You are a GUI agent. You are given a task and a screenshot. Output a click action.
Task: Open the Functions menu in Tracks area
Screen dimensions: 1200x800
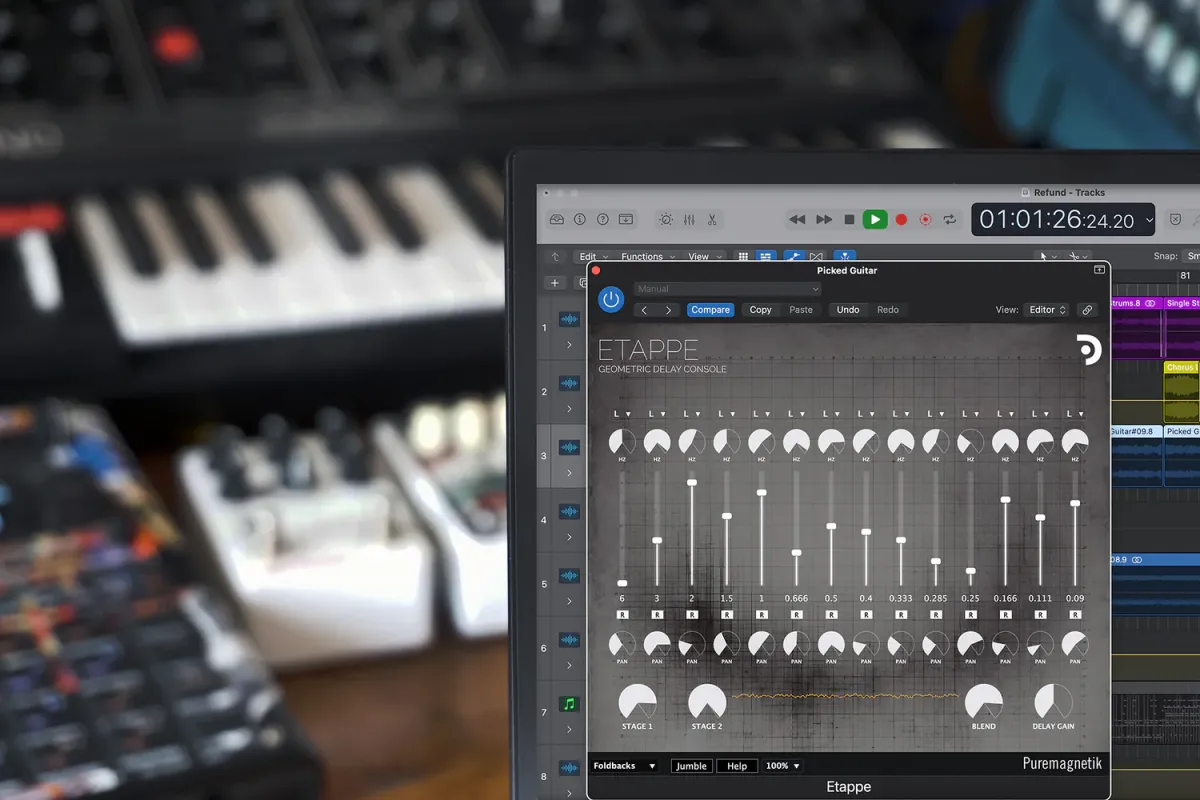648,257
